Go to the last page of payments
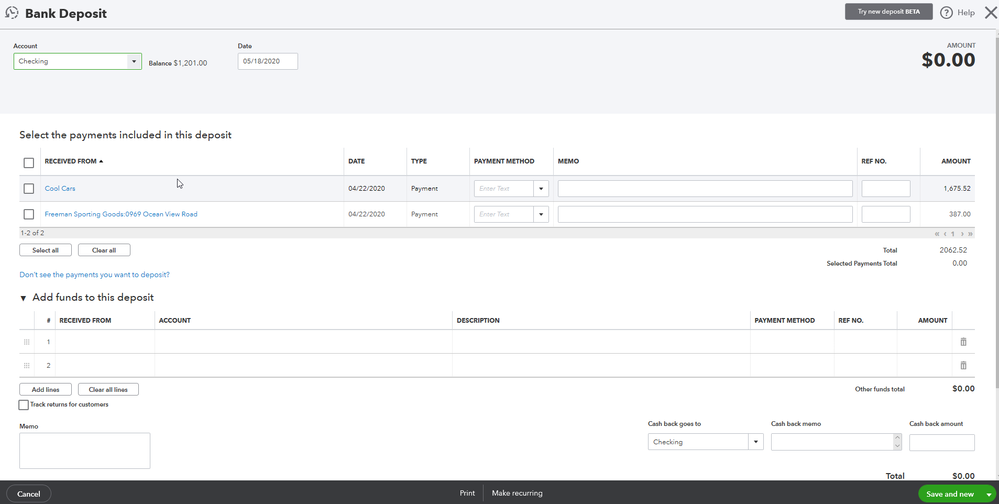Image resolution: width=999 pixels, height=504 pixels. point(970,234)
